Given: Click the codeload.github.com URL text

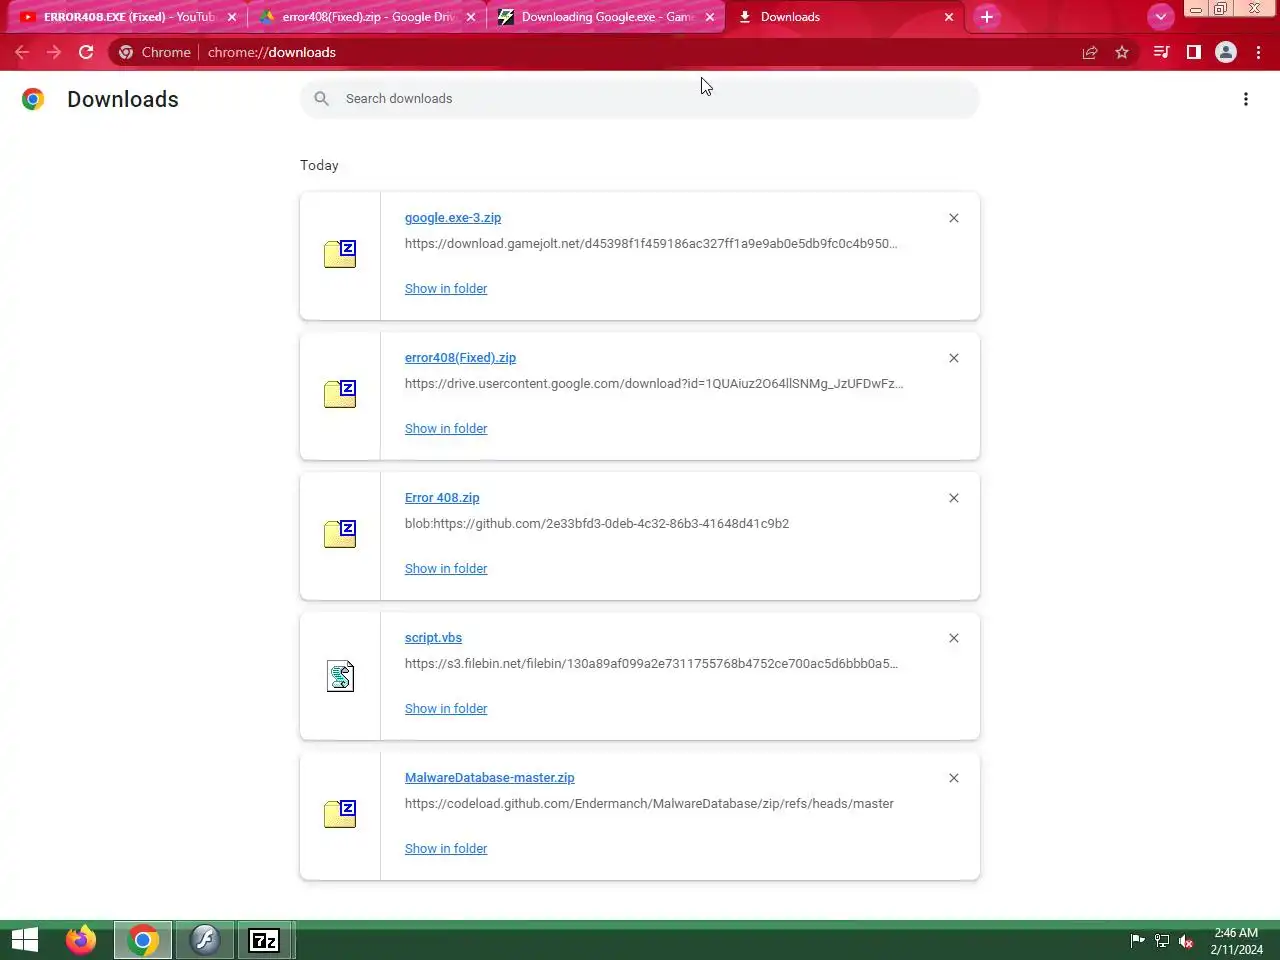Looking at the screenshot, I should pos(649,804).
